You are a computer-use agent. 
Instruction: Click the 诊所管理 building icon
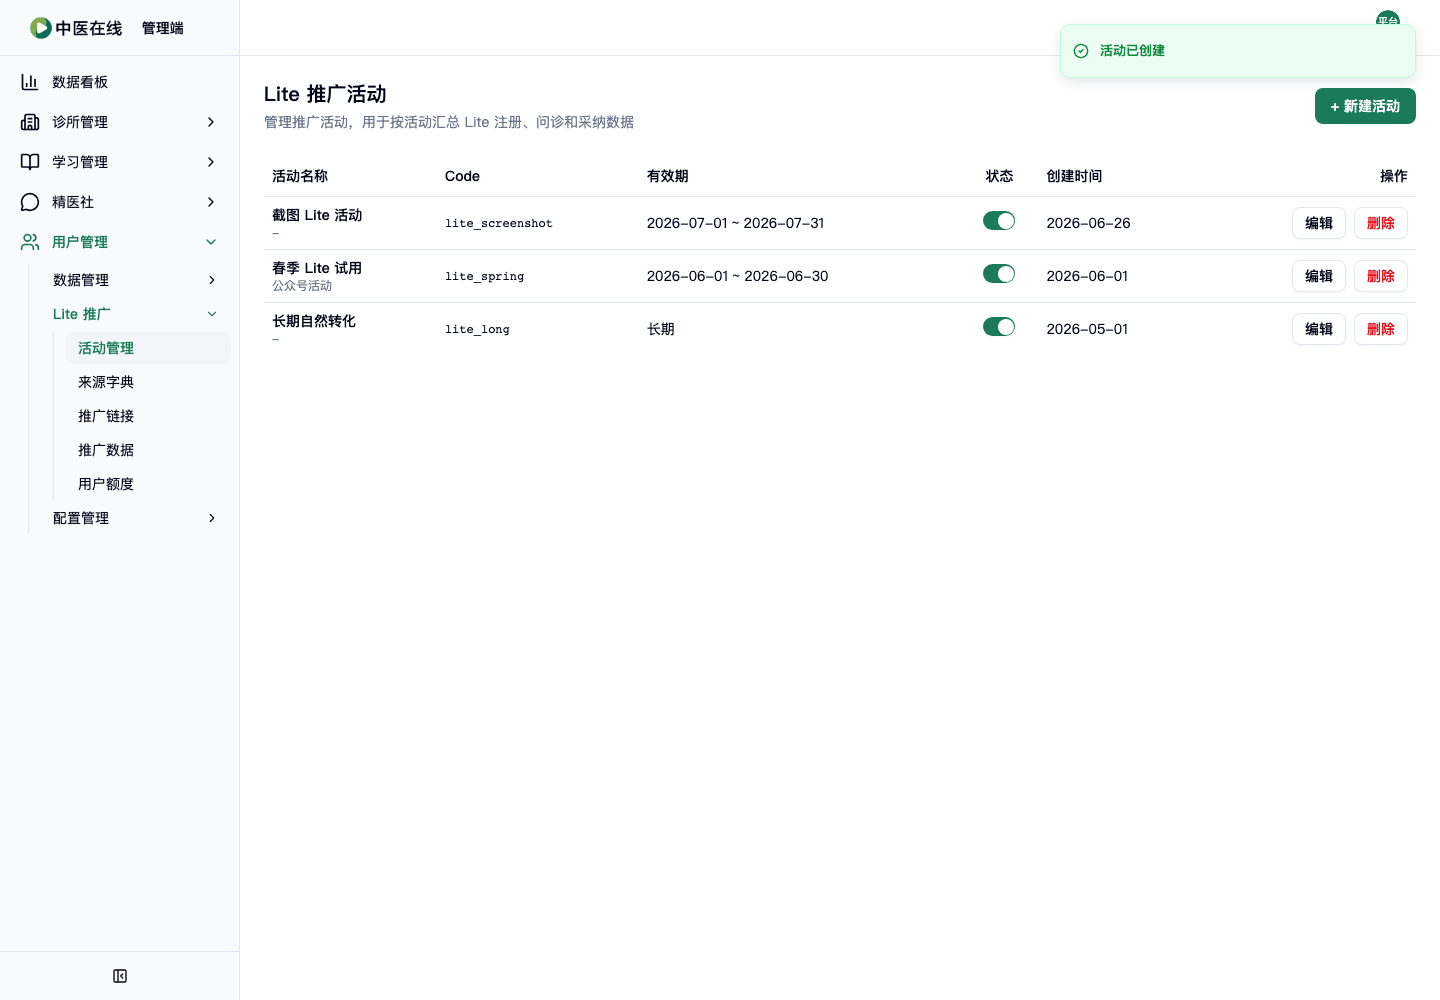tap(30, 122)
